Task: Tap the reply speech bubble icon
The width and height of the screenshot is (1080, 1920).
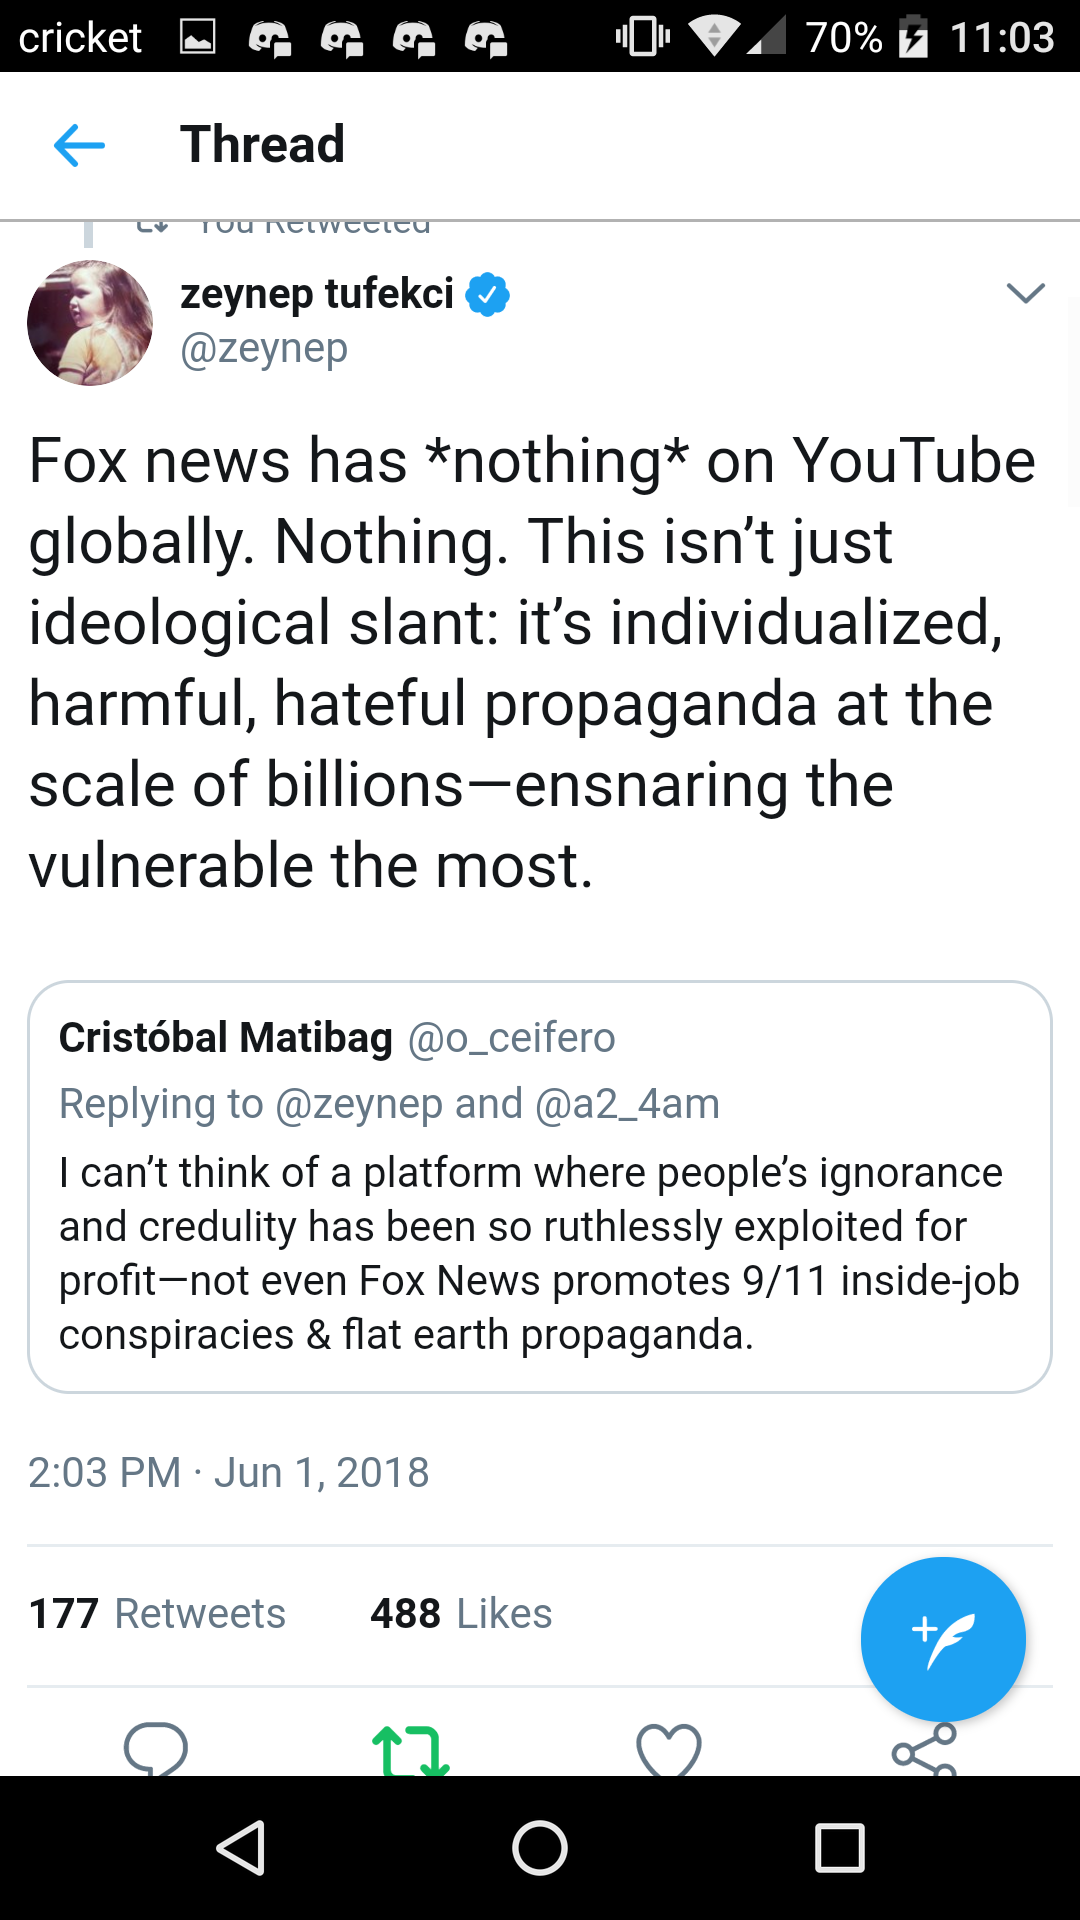Action: (x=155, y=1750)
